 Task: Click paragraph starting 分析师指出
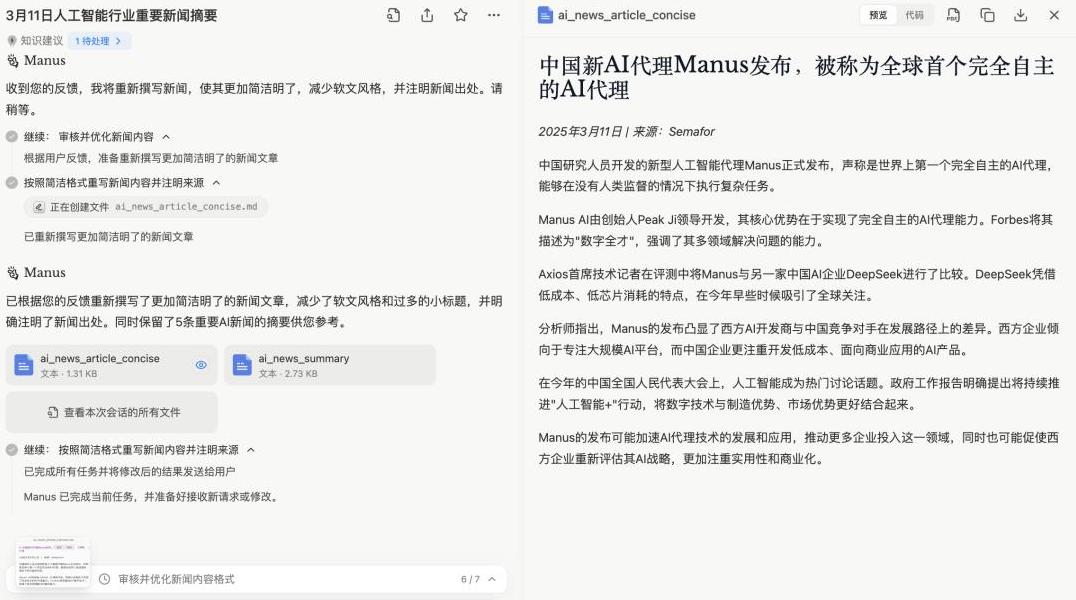(798, 339)
